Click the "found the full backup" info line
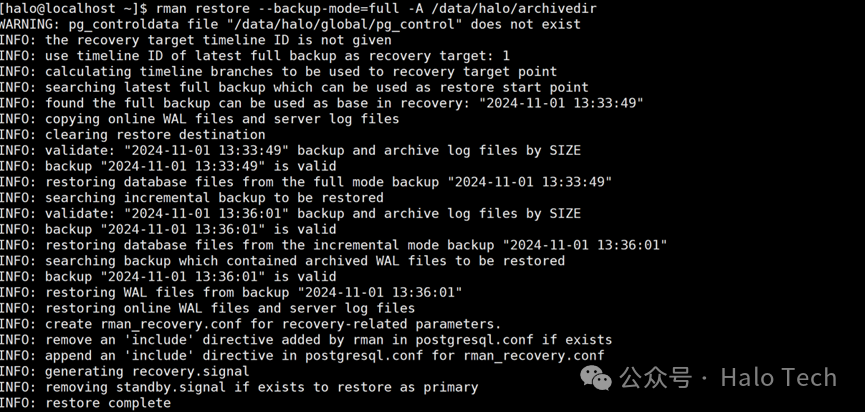The width and height of the screenshot is (865, 412). (320, 103)
